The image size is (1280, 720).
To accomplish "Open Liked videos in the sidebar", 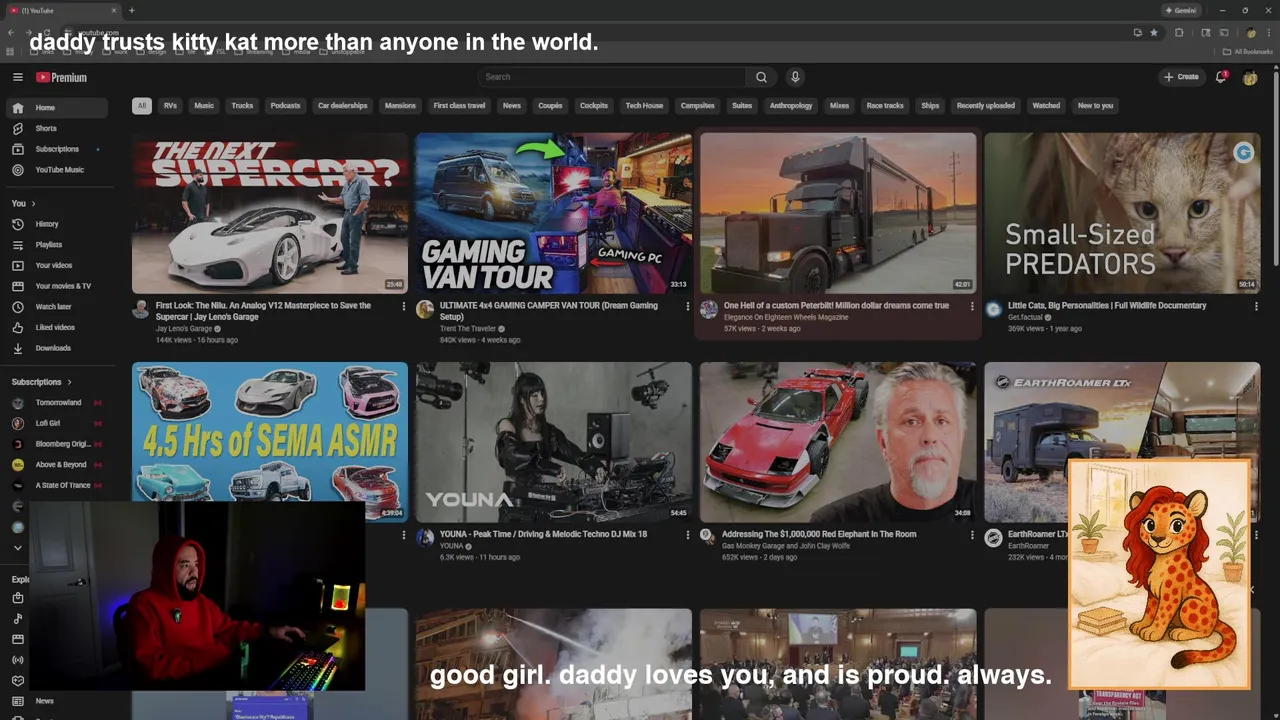I will [x=58, y=328].
